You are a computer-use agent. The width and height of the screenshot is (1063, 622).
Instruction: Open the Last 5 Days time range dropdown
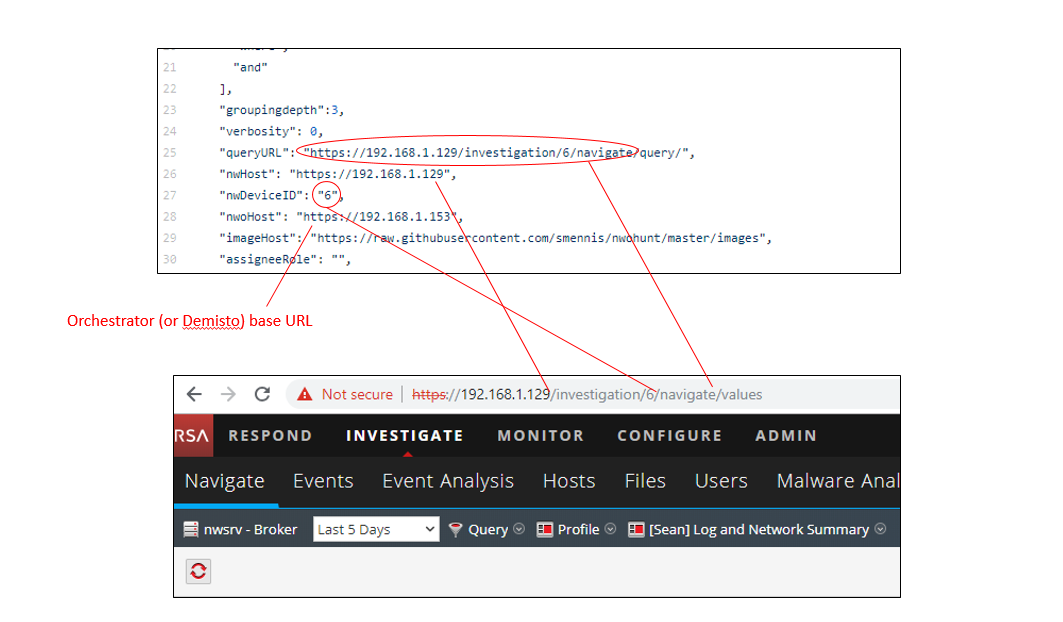click(x=376, y=529)
